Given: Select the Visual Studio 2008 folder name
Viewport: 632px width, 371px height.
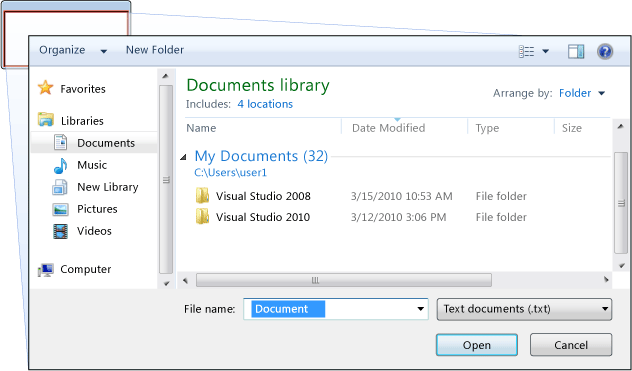Looking at the screenshot, I should [x=263, y=196].
